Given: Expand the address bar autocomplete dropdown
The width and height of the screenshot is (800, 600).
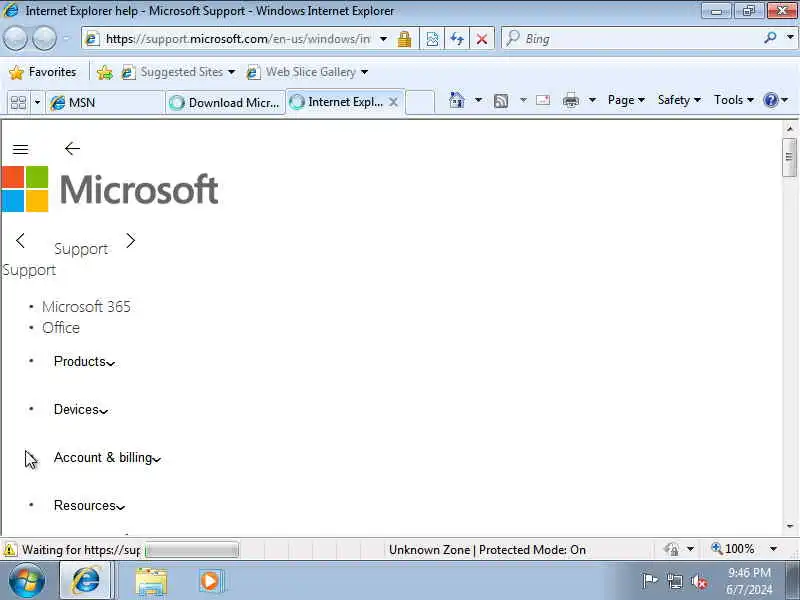Looking at the screenshot, I should [384, 39].
